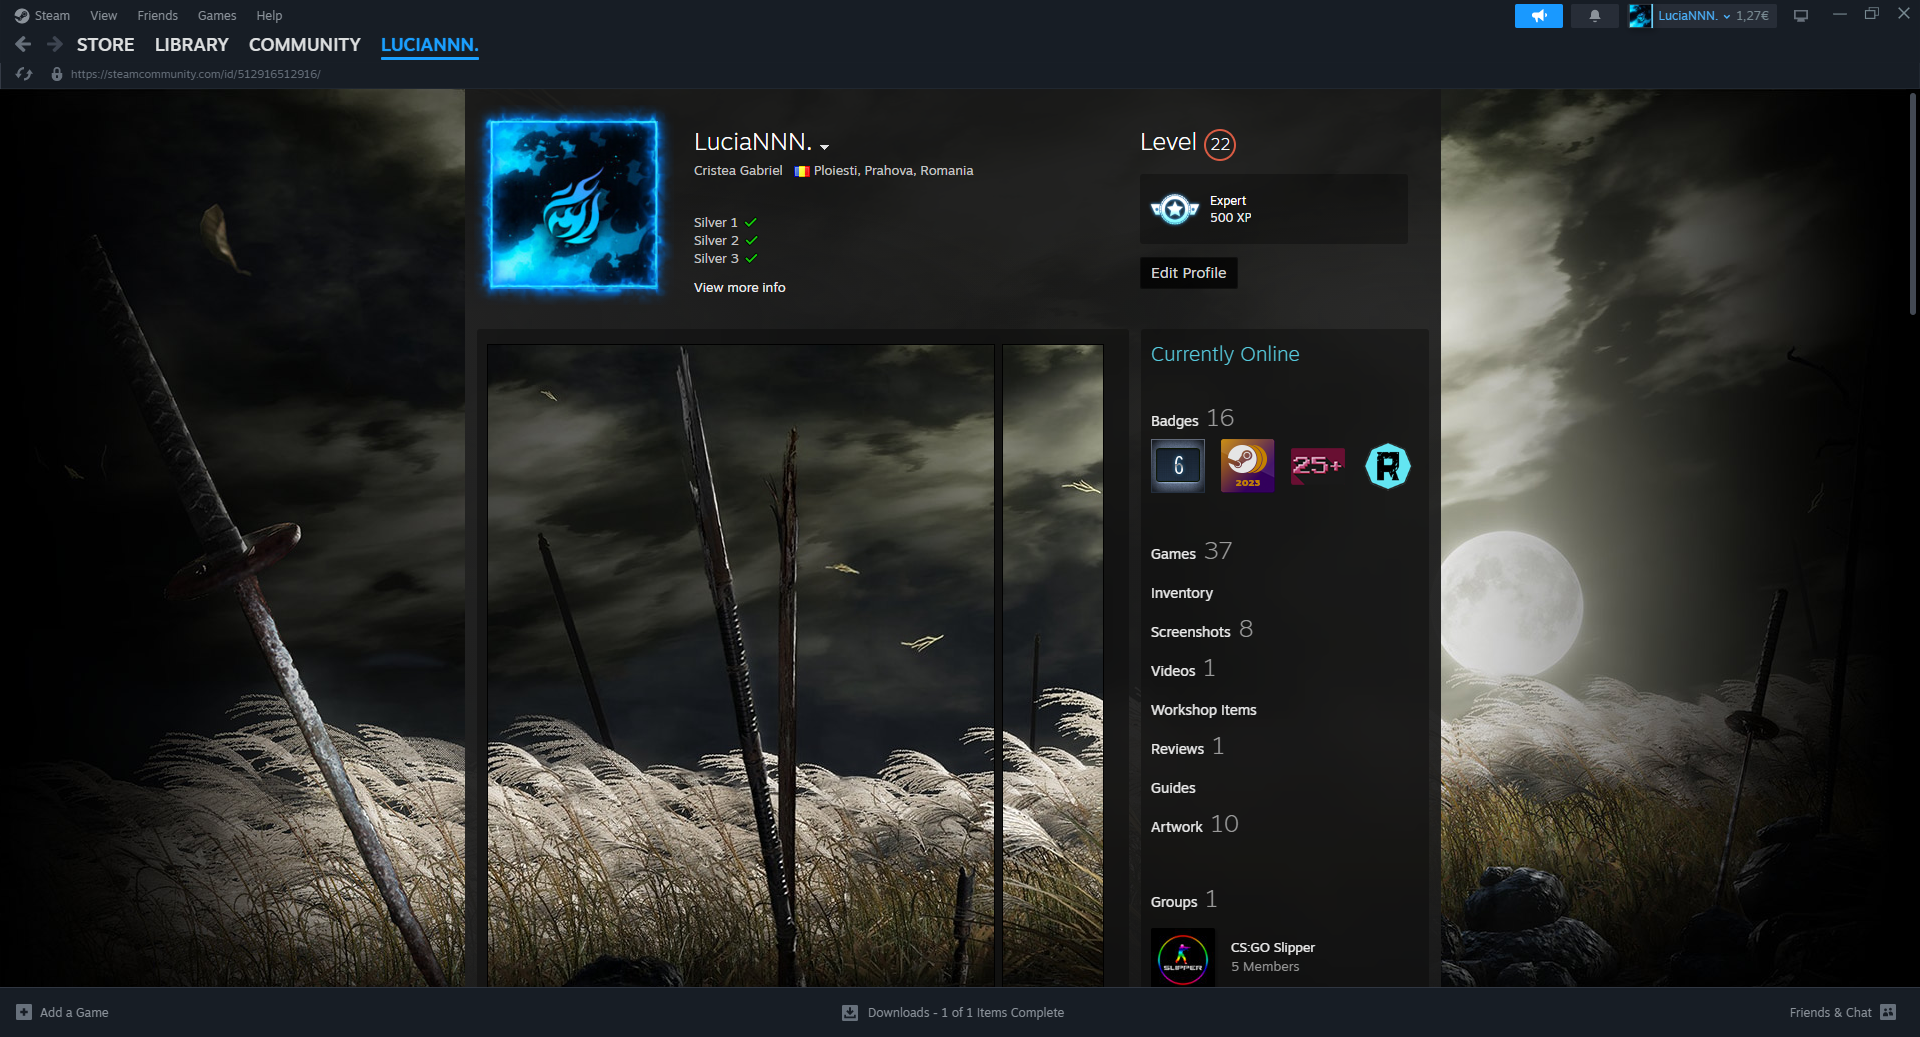
Task: Open the Games 37 link
Action: point(1191,552)
